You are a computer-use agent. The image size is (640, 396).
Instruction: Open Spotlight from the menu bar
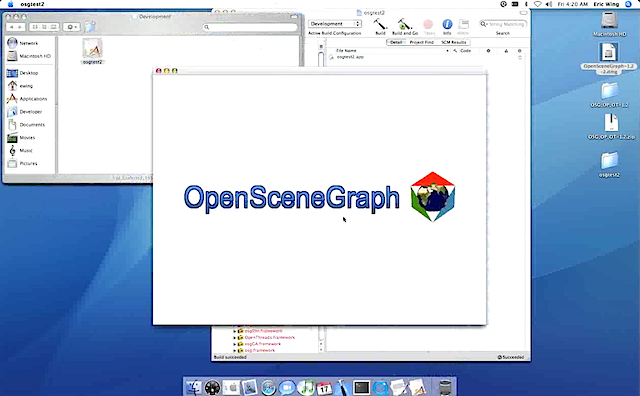tap(628, 4)
